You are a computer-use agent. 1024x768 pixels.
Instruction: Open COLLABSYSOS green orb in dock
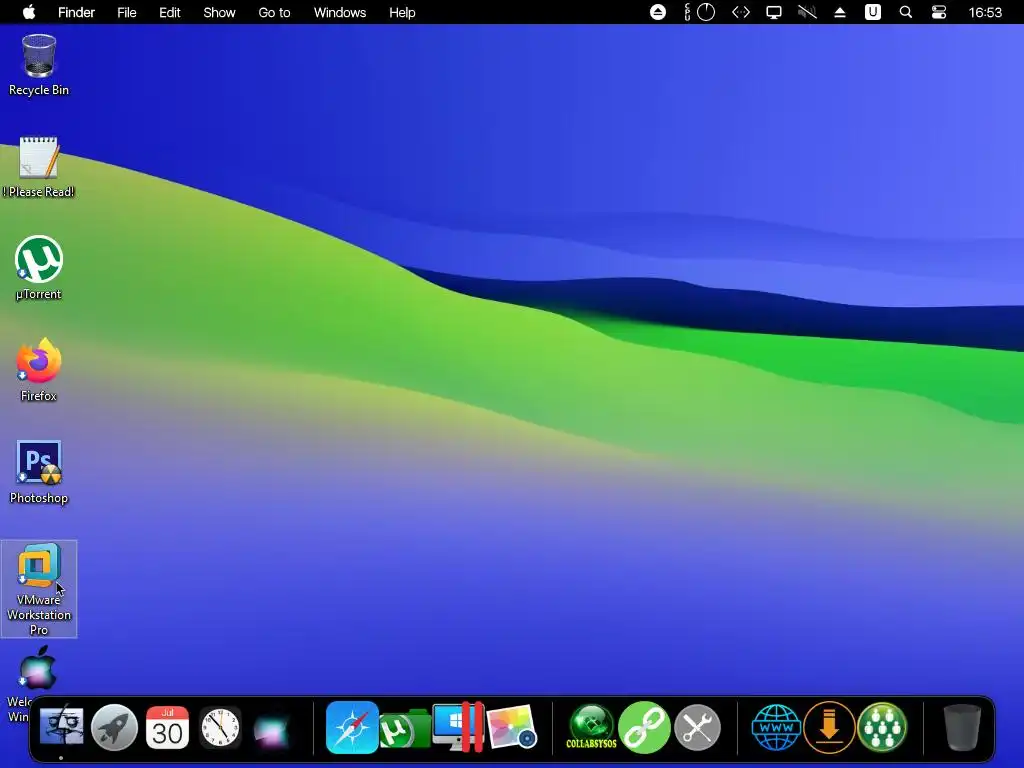[x=591, y=727]
